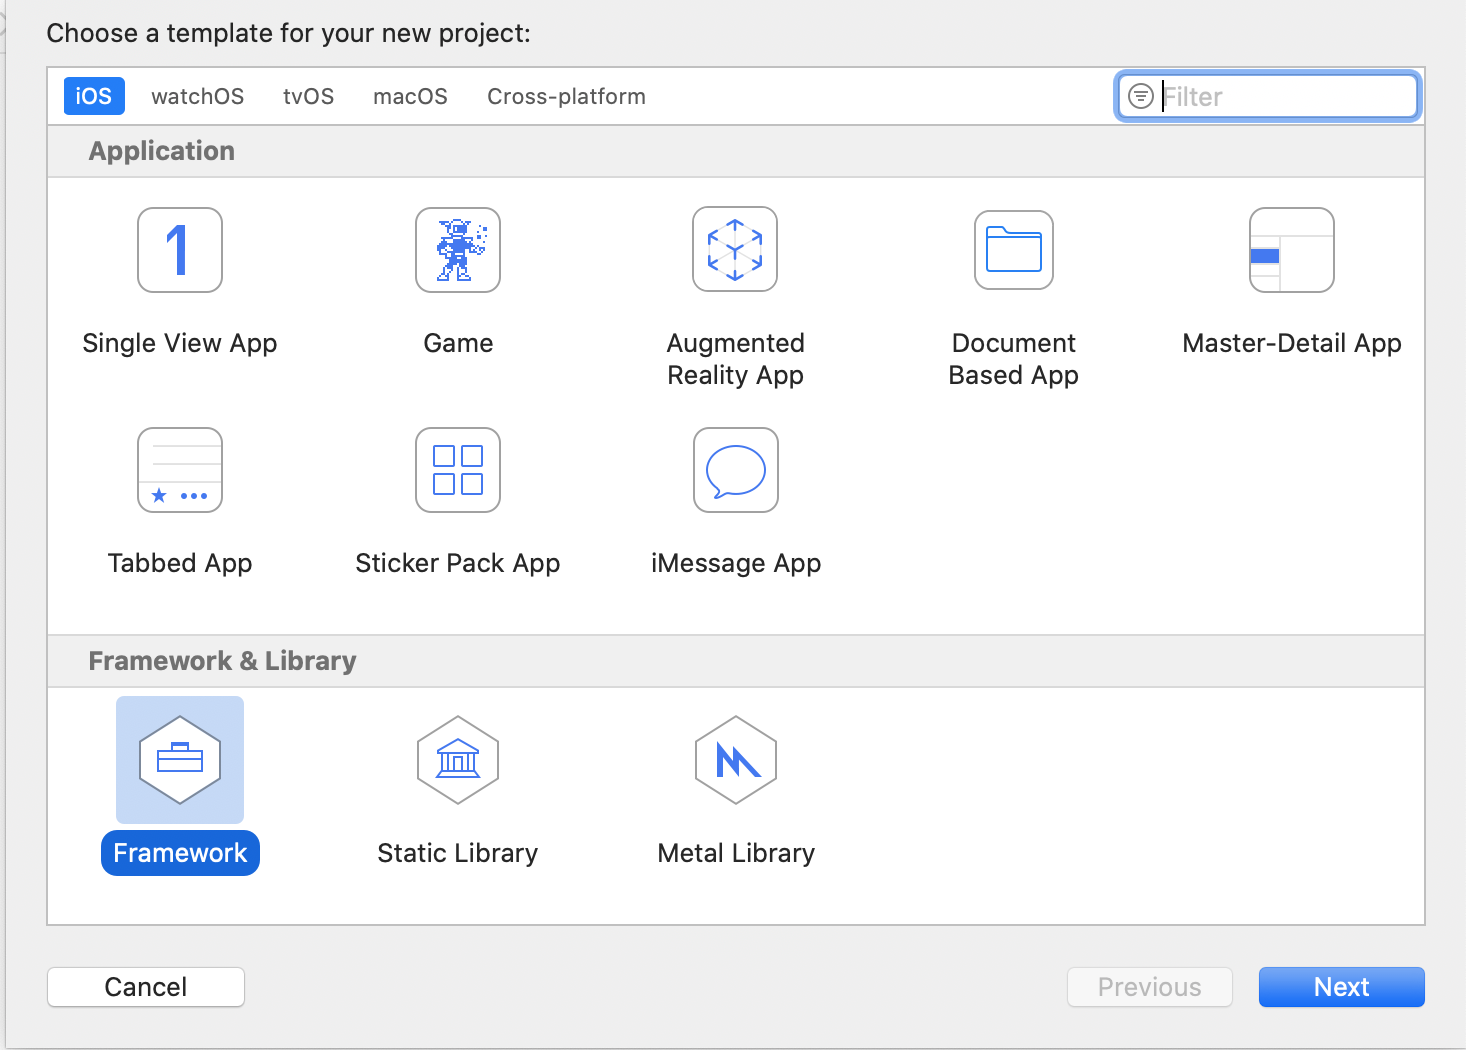Viewport: 1466px width, 1050px height.
Task: Click the Tabbed App label
Action: (180, 563)
